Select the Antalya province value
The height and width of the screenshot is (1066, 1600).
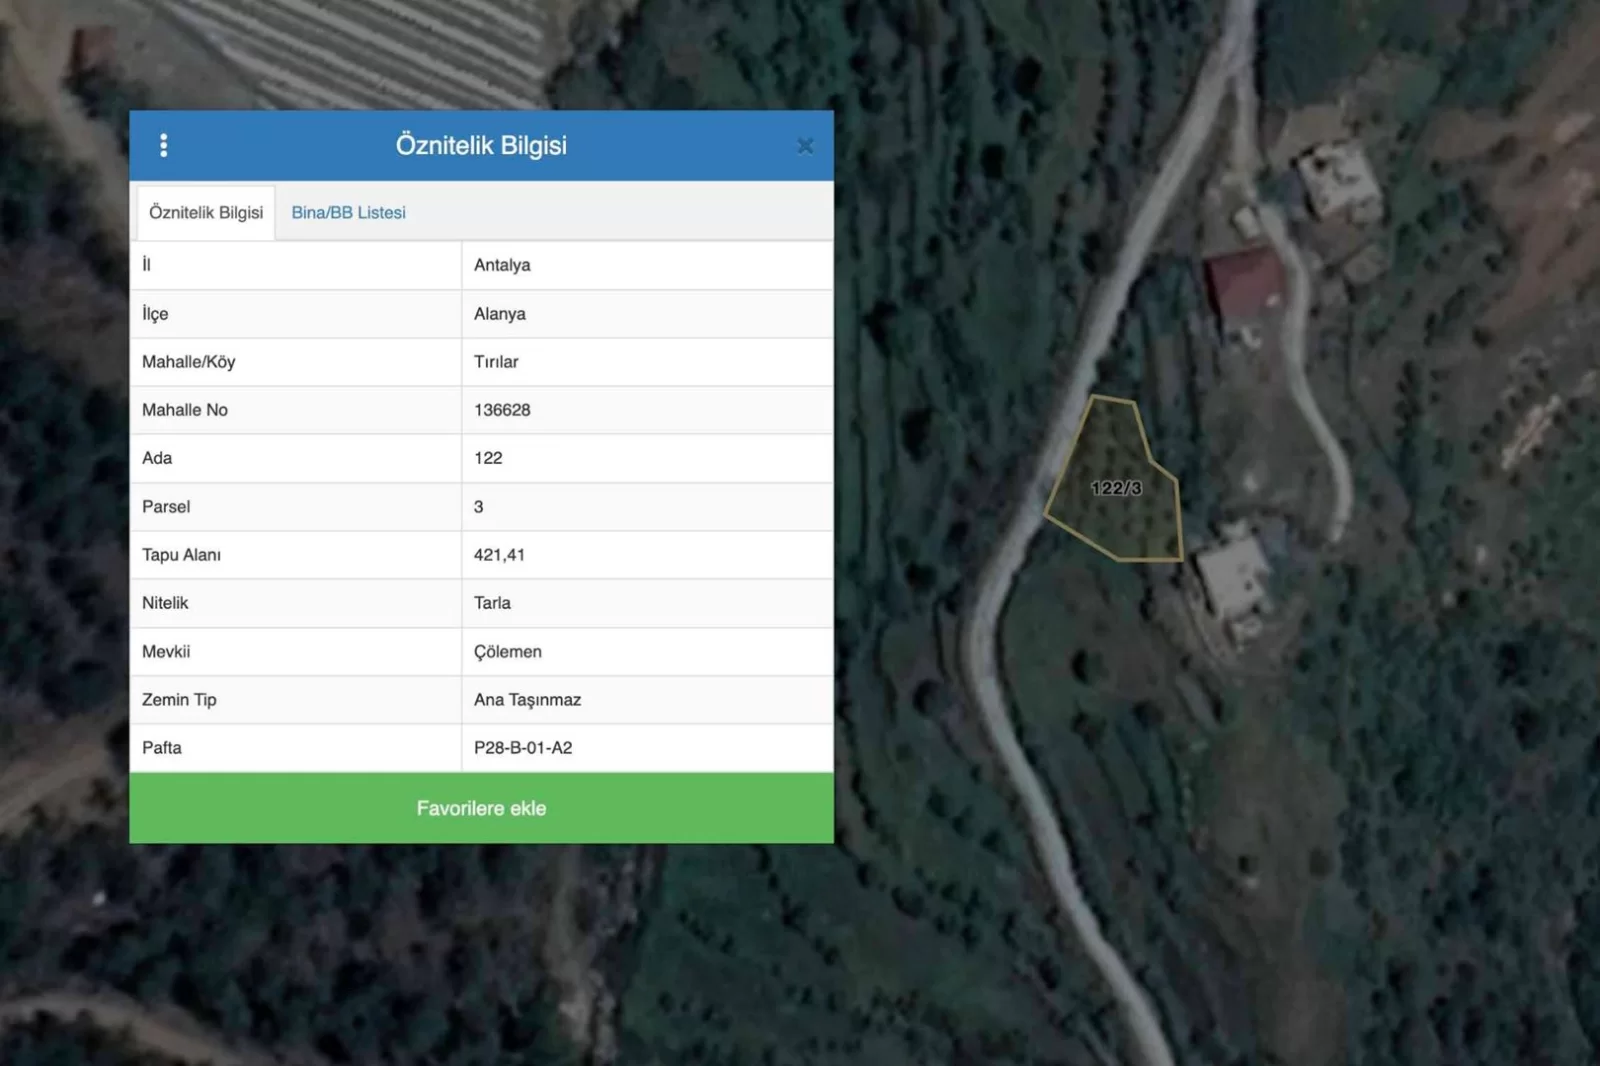pyautogui.click(x=502, y=265)
